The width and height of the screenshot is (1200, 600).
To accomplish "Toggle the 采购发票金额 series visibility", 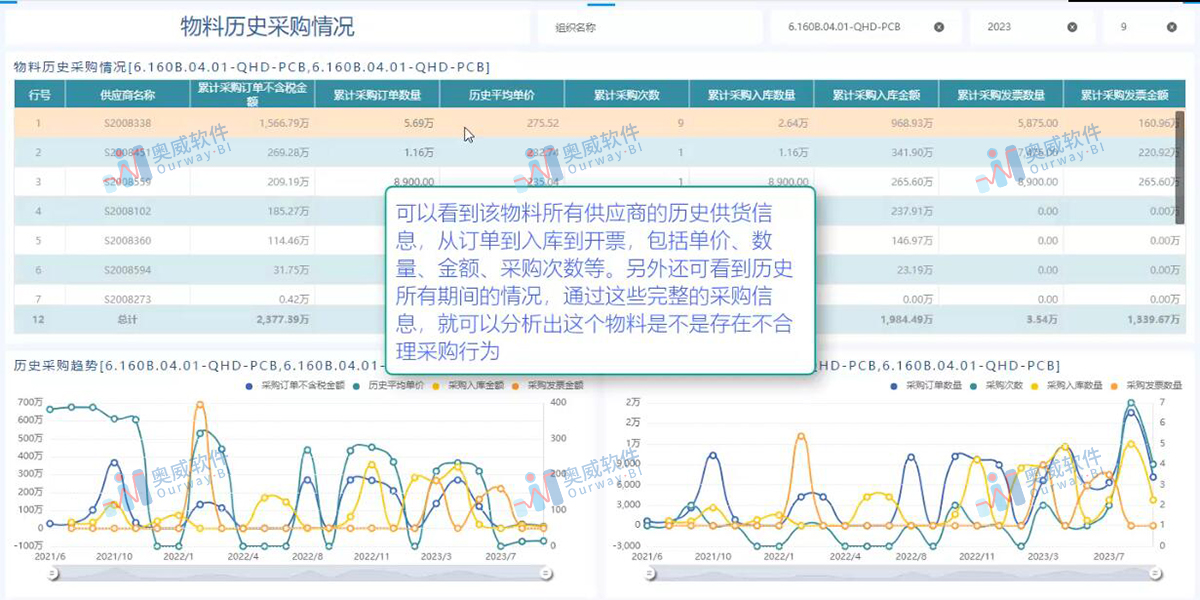I will coord(515,384).
